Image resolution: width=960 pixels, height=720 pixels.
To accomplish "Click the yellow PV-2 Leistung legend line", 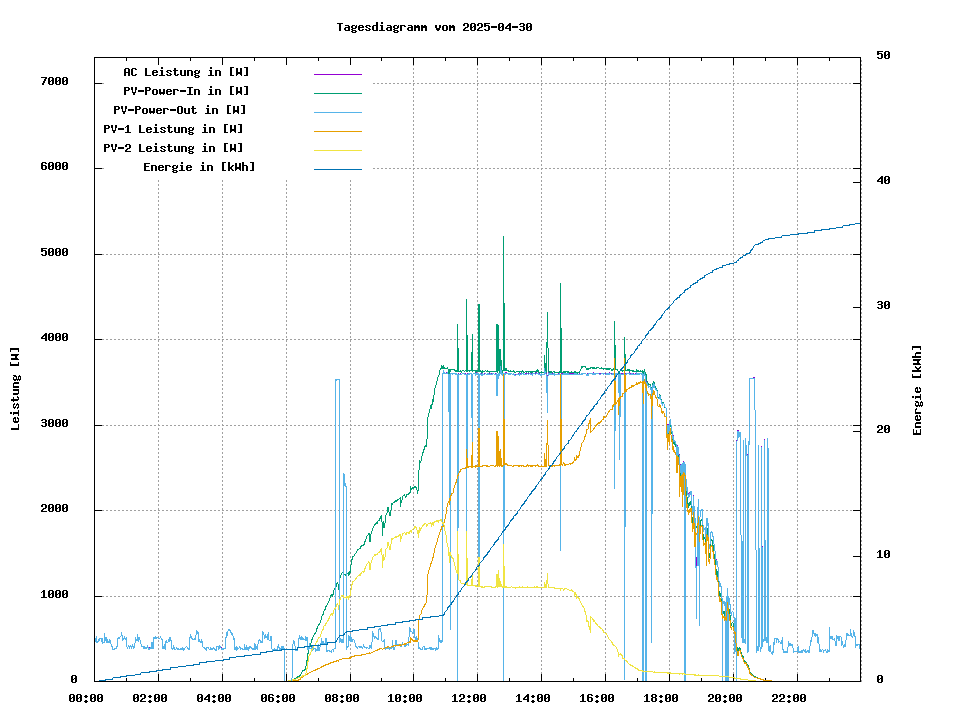I will 337,150.
